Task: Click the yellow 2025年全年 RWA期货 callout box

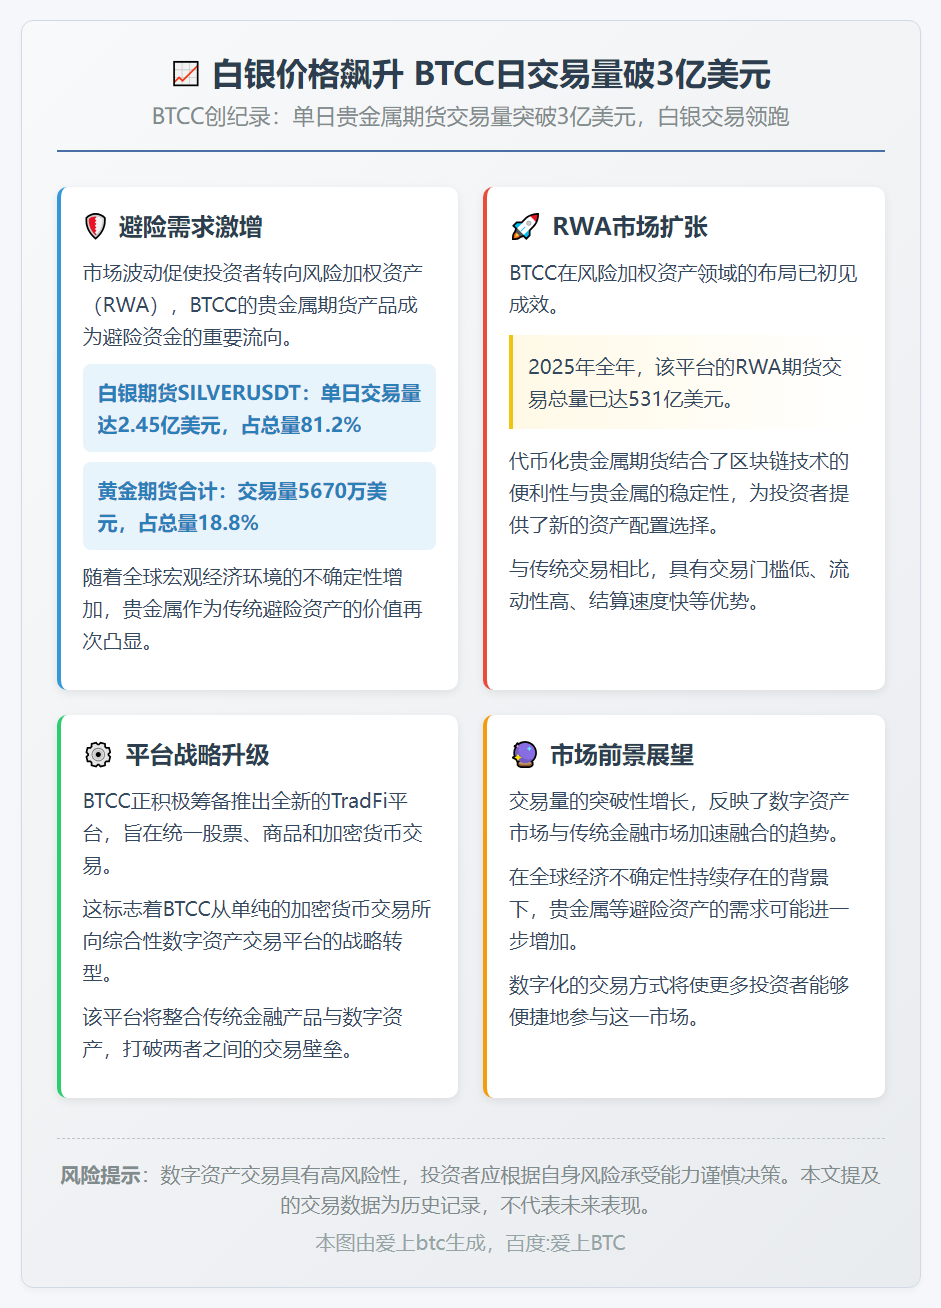Action: [x=685, y=382]
